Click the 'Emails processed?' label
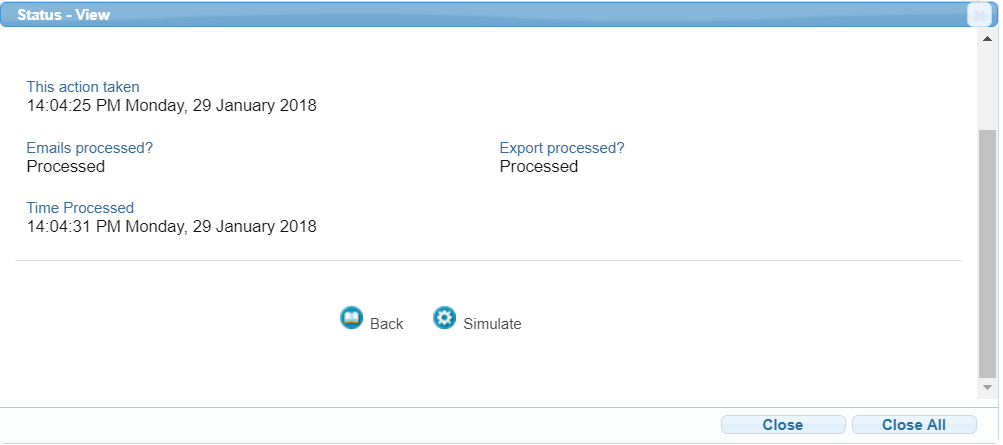Viewport: 1003px width, 445px height. 90,148
